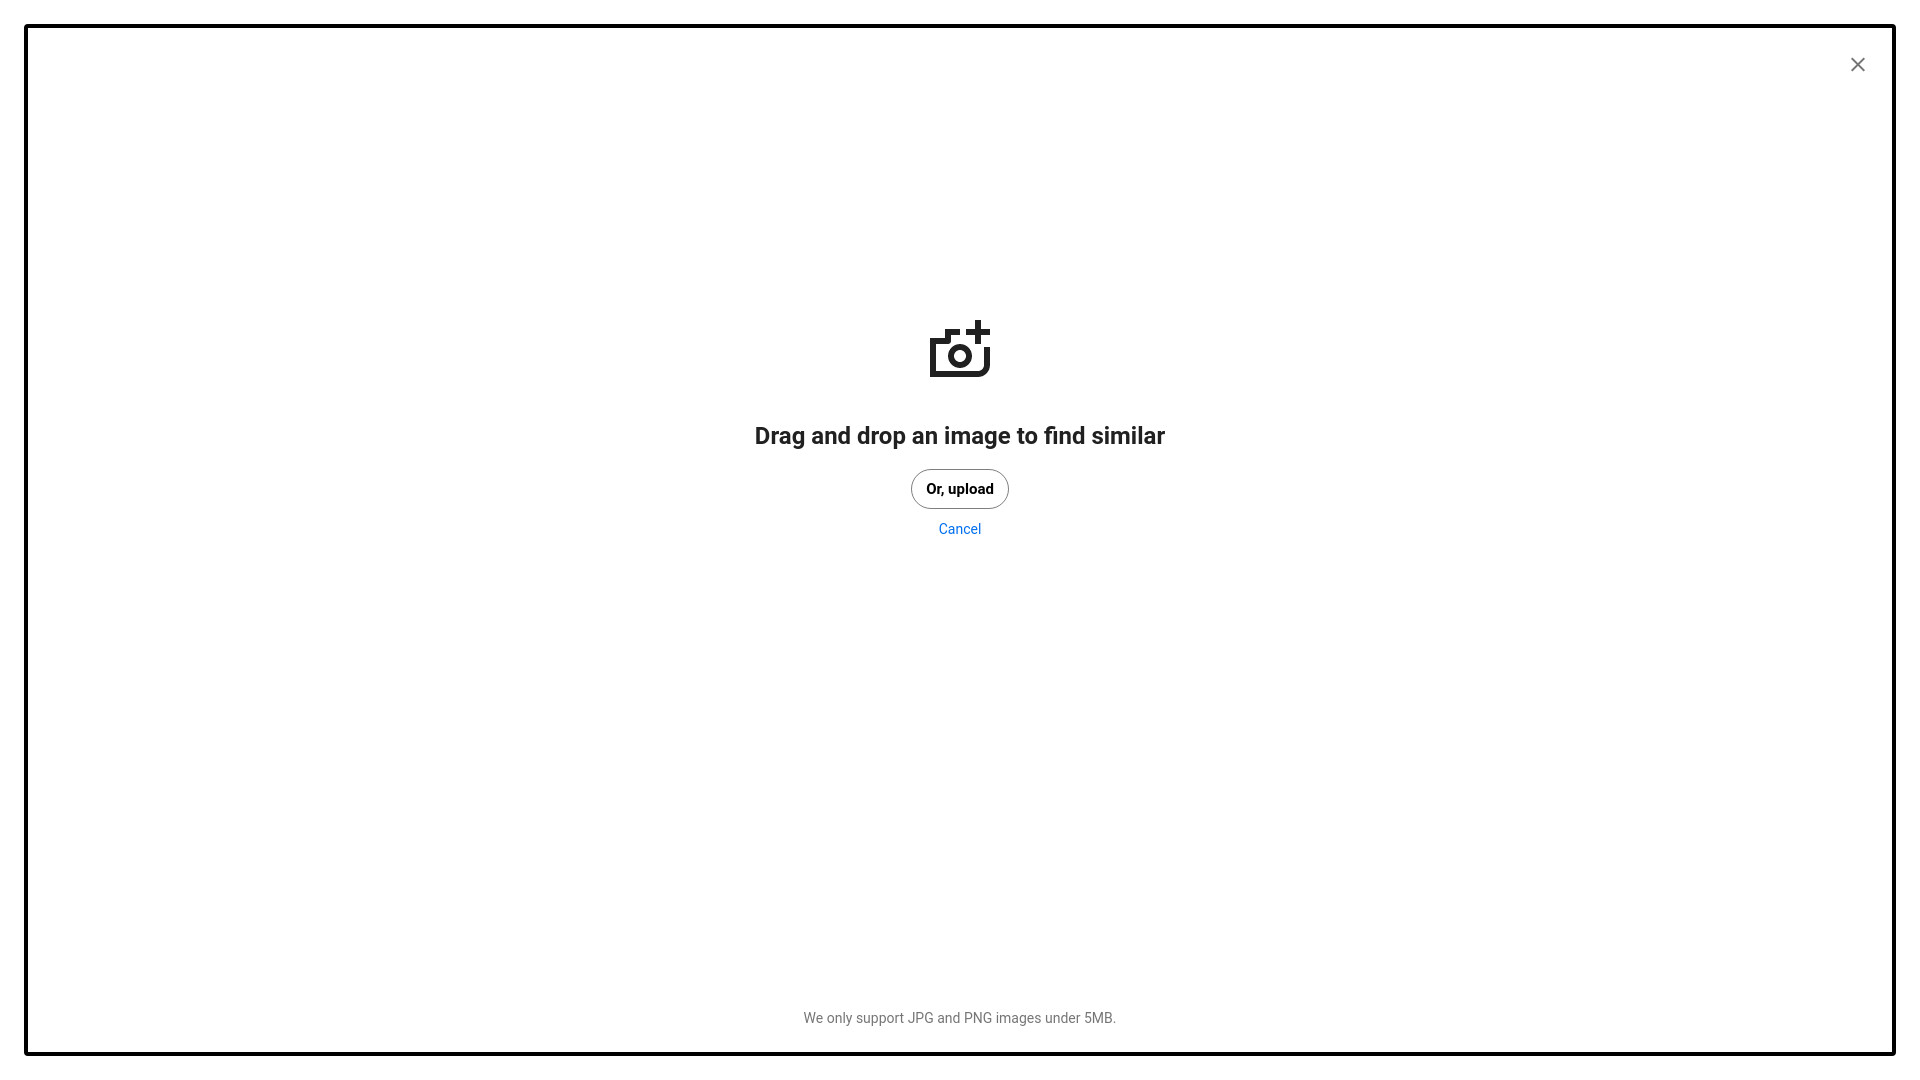This screenshot has height=1080, width=1920.
Task: Close the image search dialog with X
Action: pyautogui.click(x=1857, y=65)
